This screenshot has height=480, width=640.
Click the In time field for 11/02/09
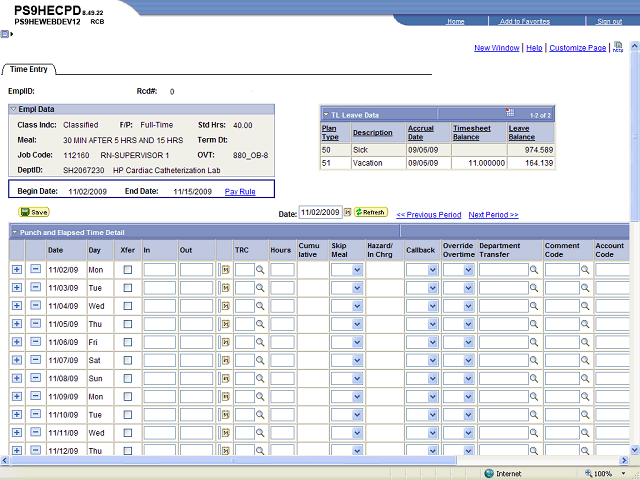[x=160, y=270]
